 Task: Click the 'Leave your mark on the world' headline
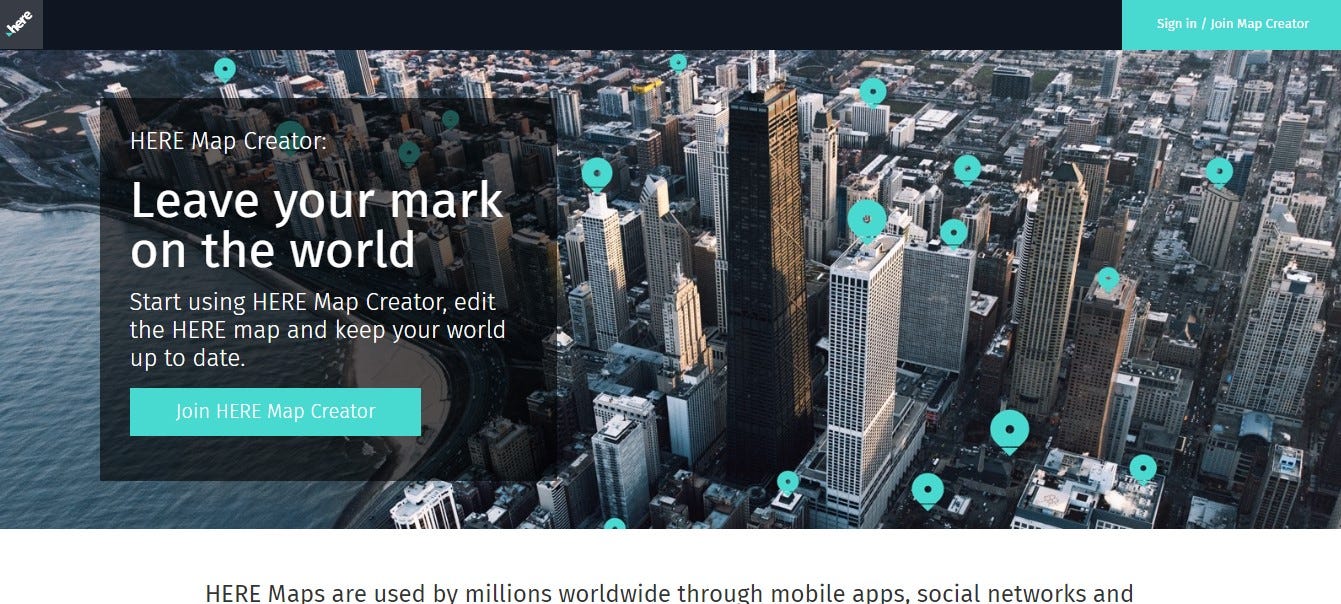(317, 225)
